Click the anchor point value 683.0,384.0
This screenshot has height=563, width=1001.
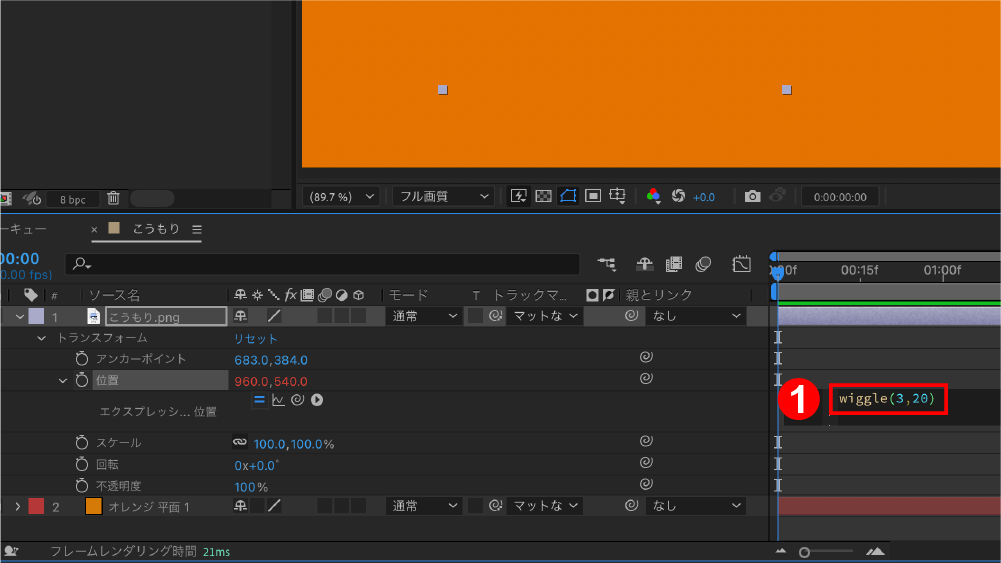point(271,360)
